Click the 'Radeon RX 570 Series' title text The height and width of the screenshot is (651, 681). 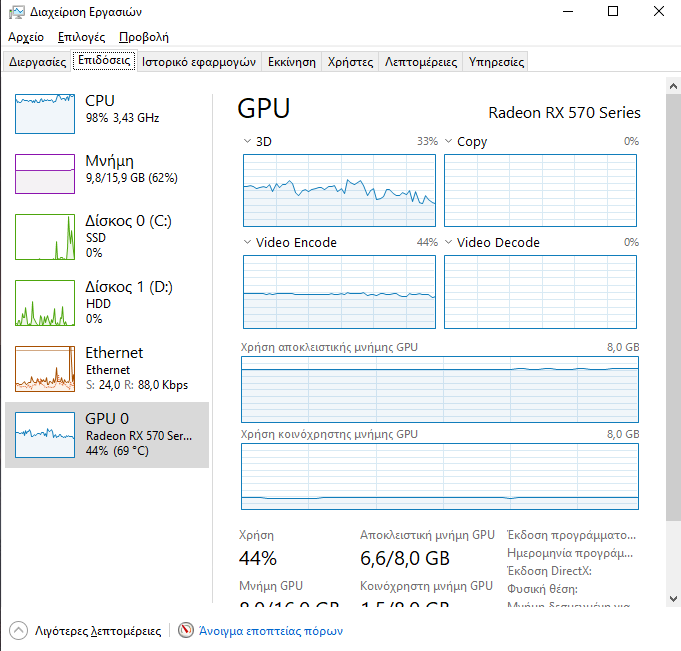(564, 112)
